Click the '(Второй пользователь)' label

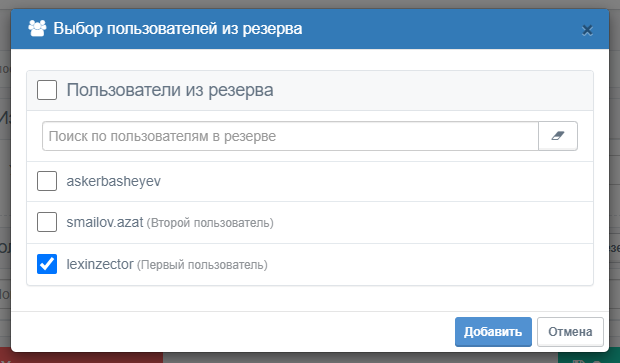pyautogui.click(x=210, y=223)
